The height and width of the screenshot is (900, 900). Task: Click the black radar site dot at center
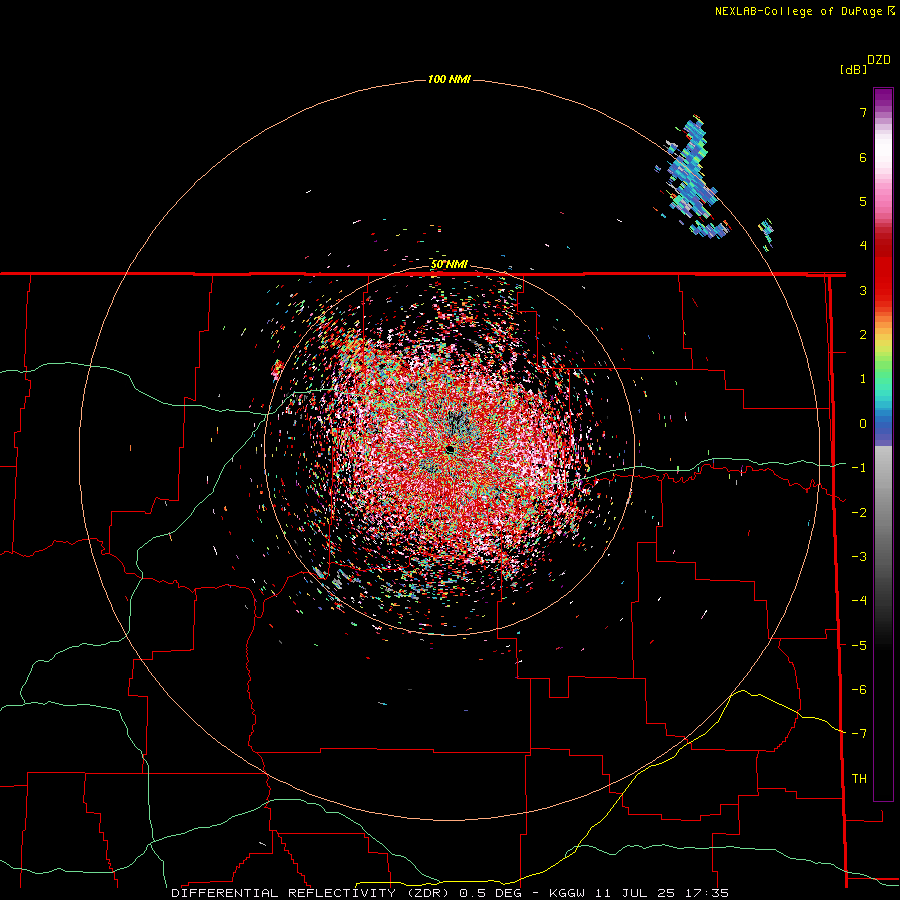pyautogui.click(x=450, y=449)
